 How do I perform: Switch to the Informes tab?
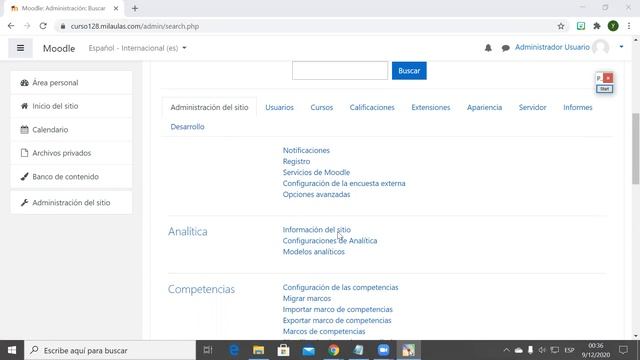[x=578, y=107]
